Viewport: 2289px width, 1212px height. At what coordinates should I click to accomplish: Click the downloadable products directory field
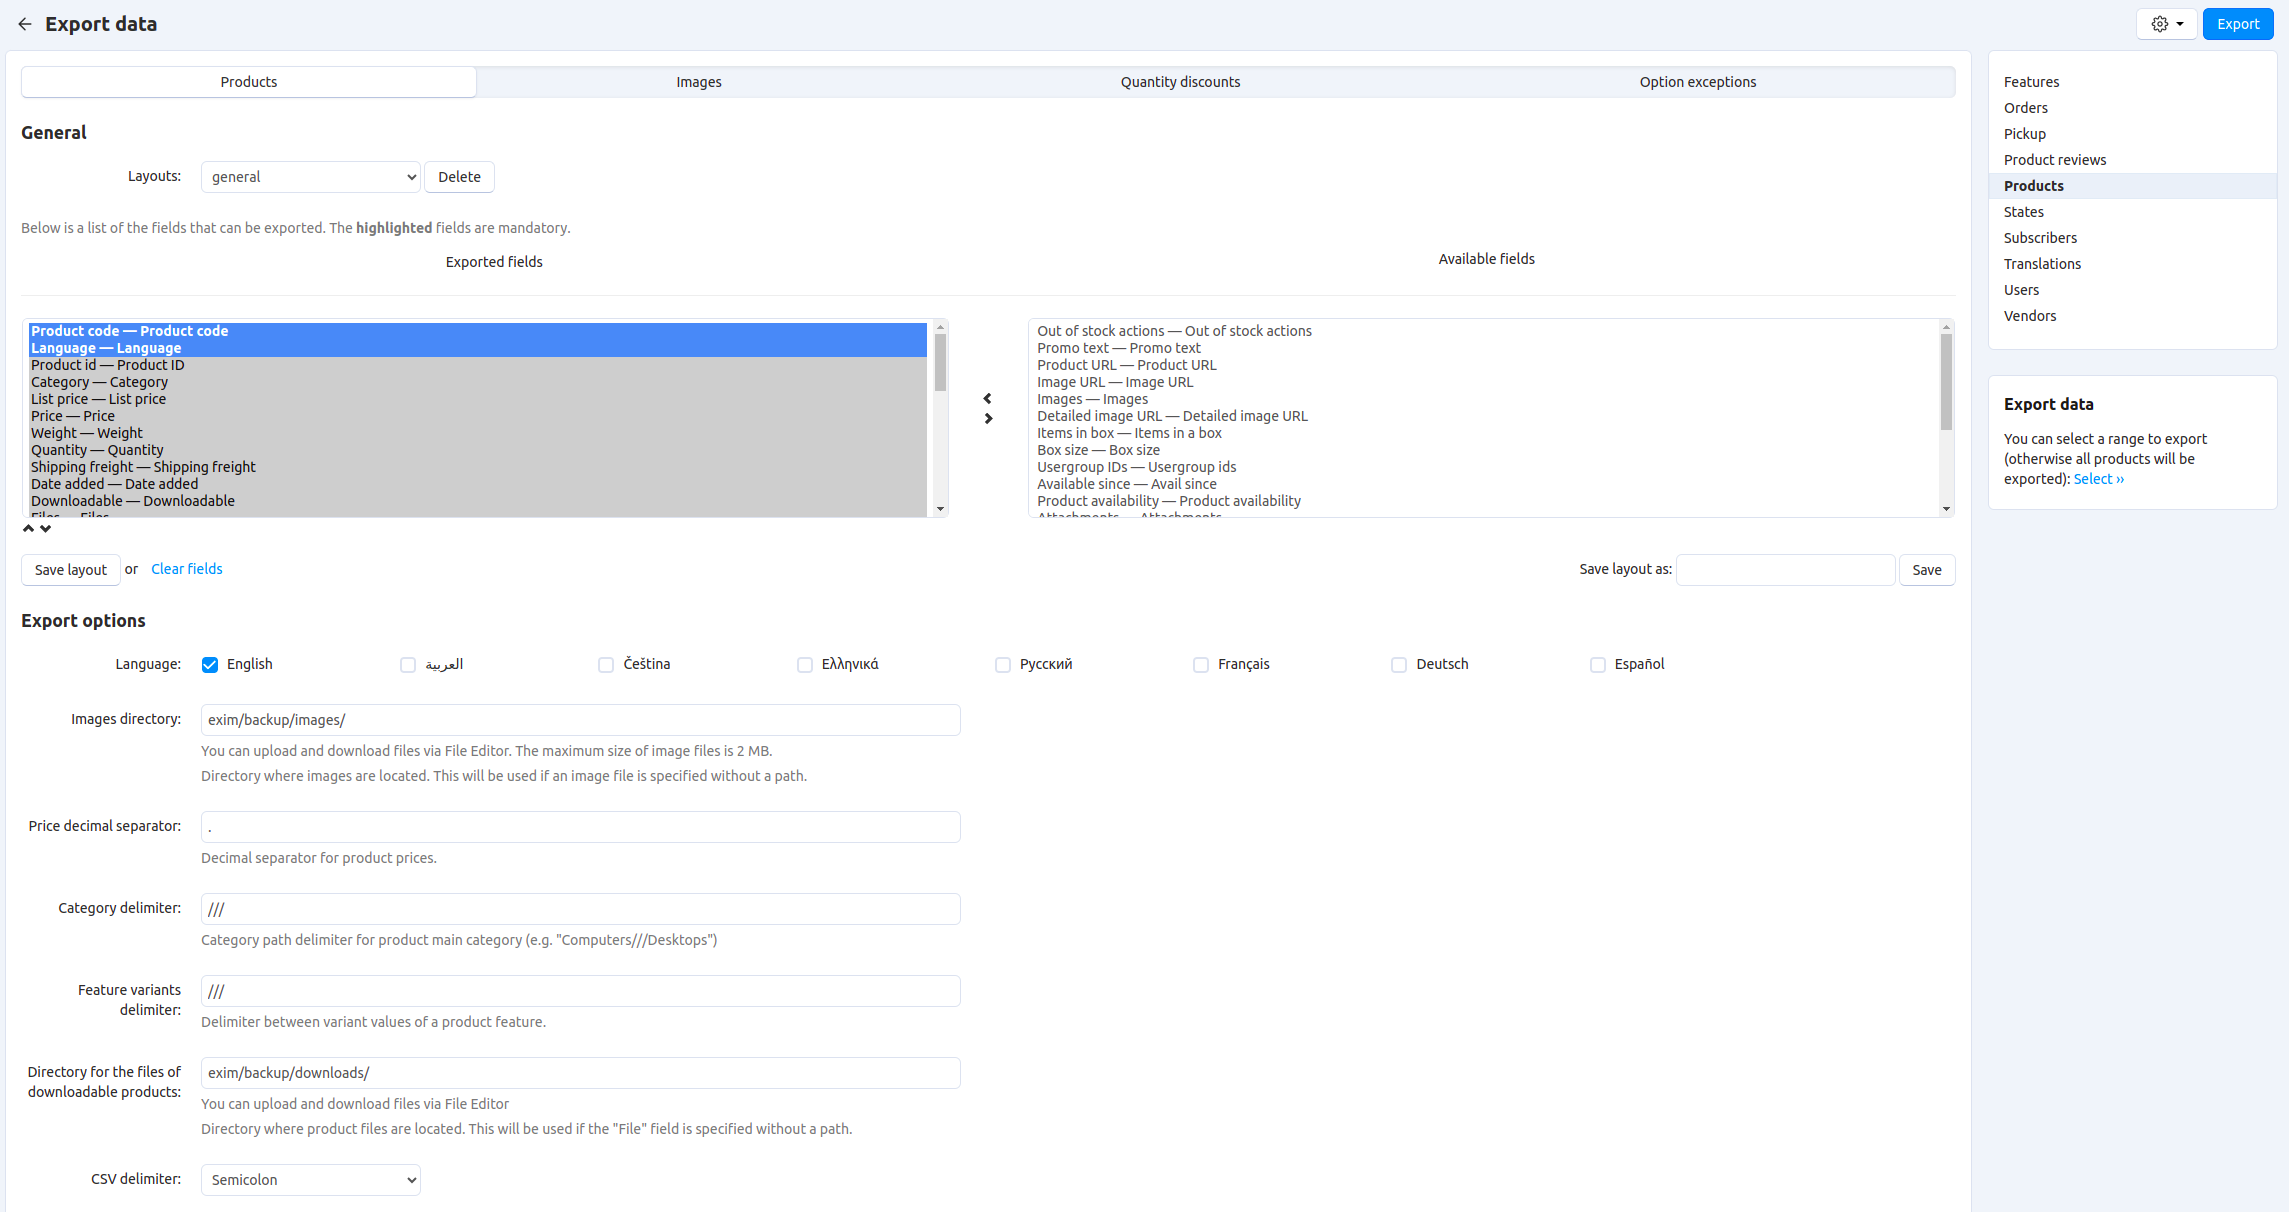coord(580,1073)
